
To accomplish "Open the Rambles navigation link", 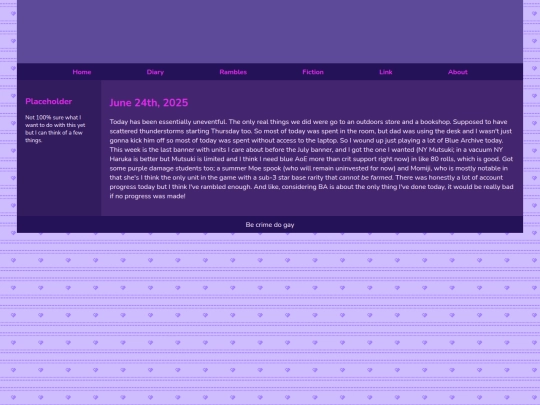I will 233,72.
